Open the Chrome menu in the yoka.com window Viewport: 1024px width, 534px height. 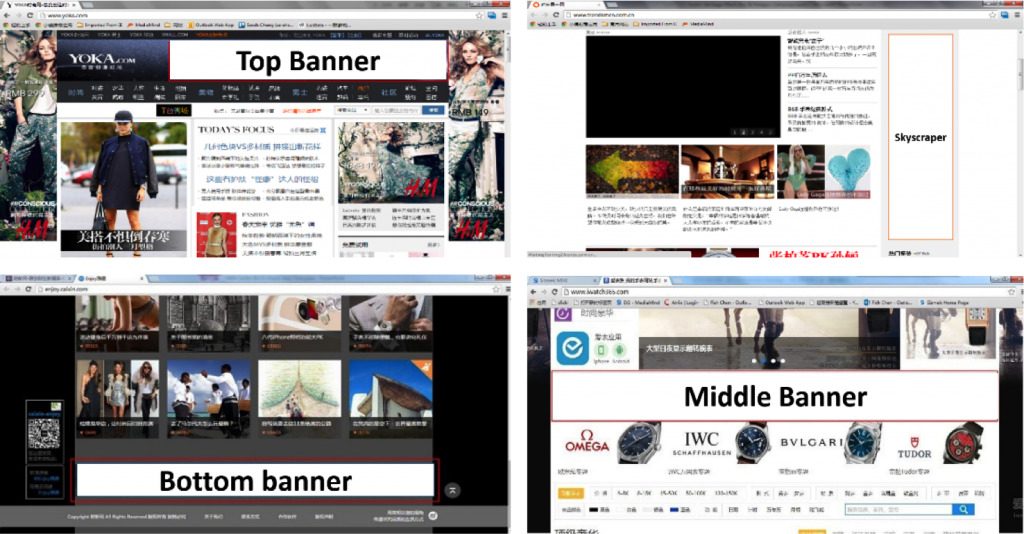click(x=505, y=15)
